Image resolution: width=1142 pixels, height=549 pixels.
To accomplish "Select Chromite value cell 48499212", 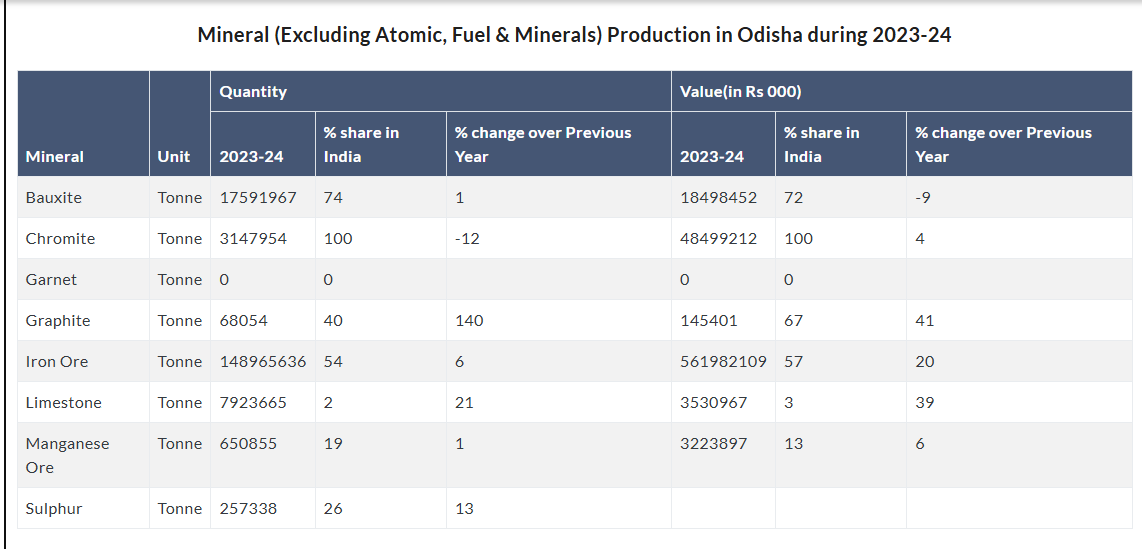I will click(x=718, y=238).
